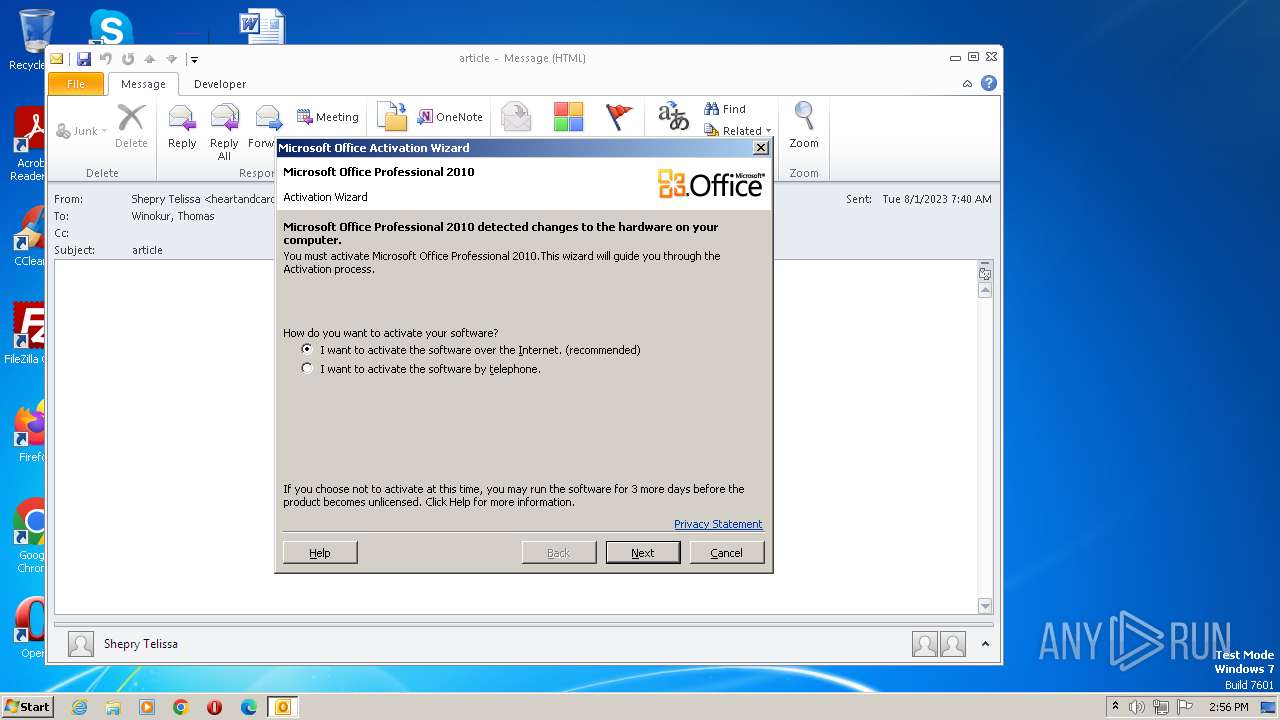This screenshot has width=1280, height=720.
Task: Click the Follow Up flag icon
Action: point(620,117)
